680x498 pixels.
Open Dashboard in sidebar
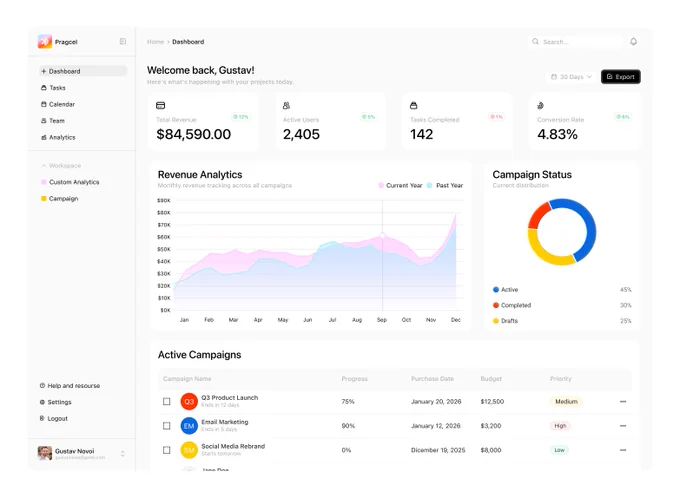tap(82, 71)
